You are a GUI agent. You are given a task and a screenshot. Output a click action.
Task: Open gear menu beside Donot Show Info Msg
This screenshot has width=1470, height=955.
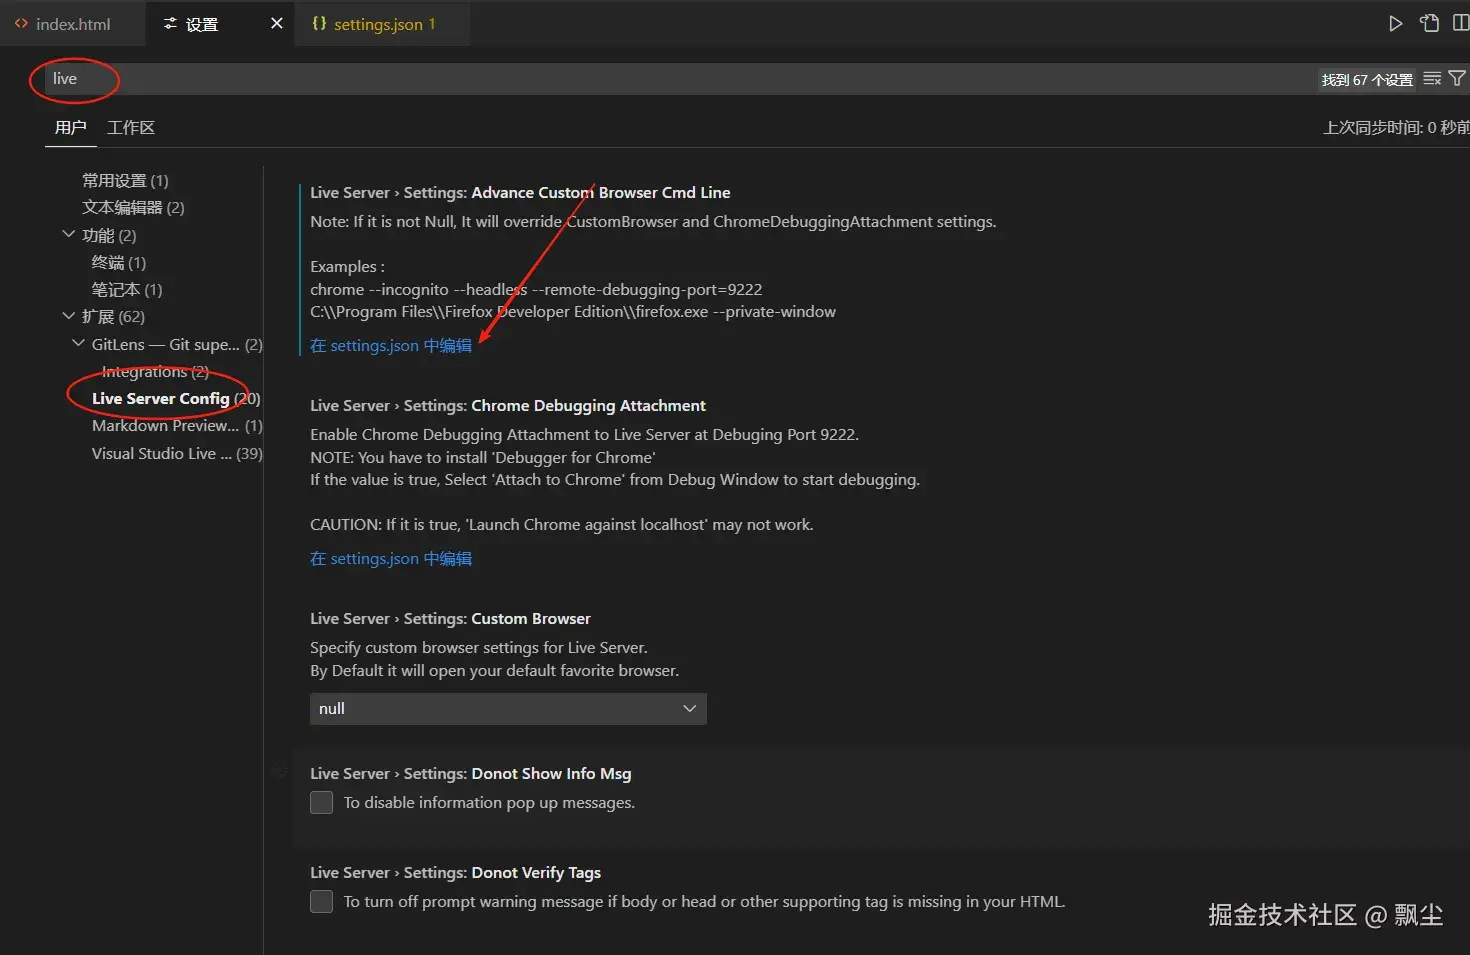tap(279, 771)
